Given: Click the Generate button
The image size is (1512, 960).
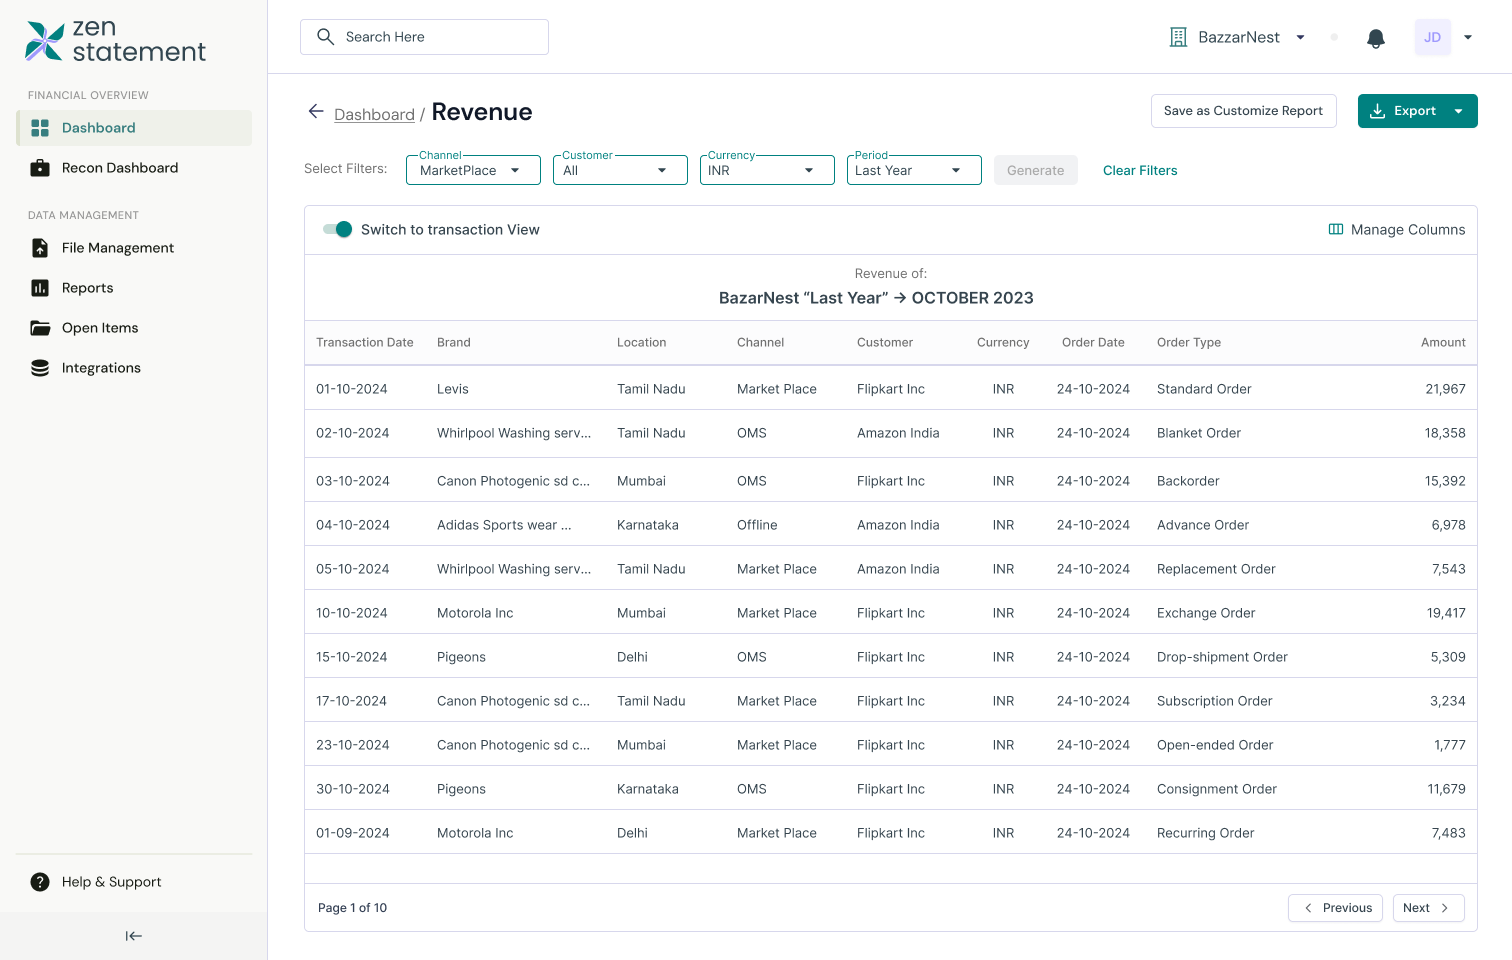Looking at the screenshot, I should pos(1035,170).
